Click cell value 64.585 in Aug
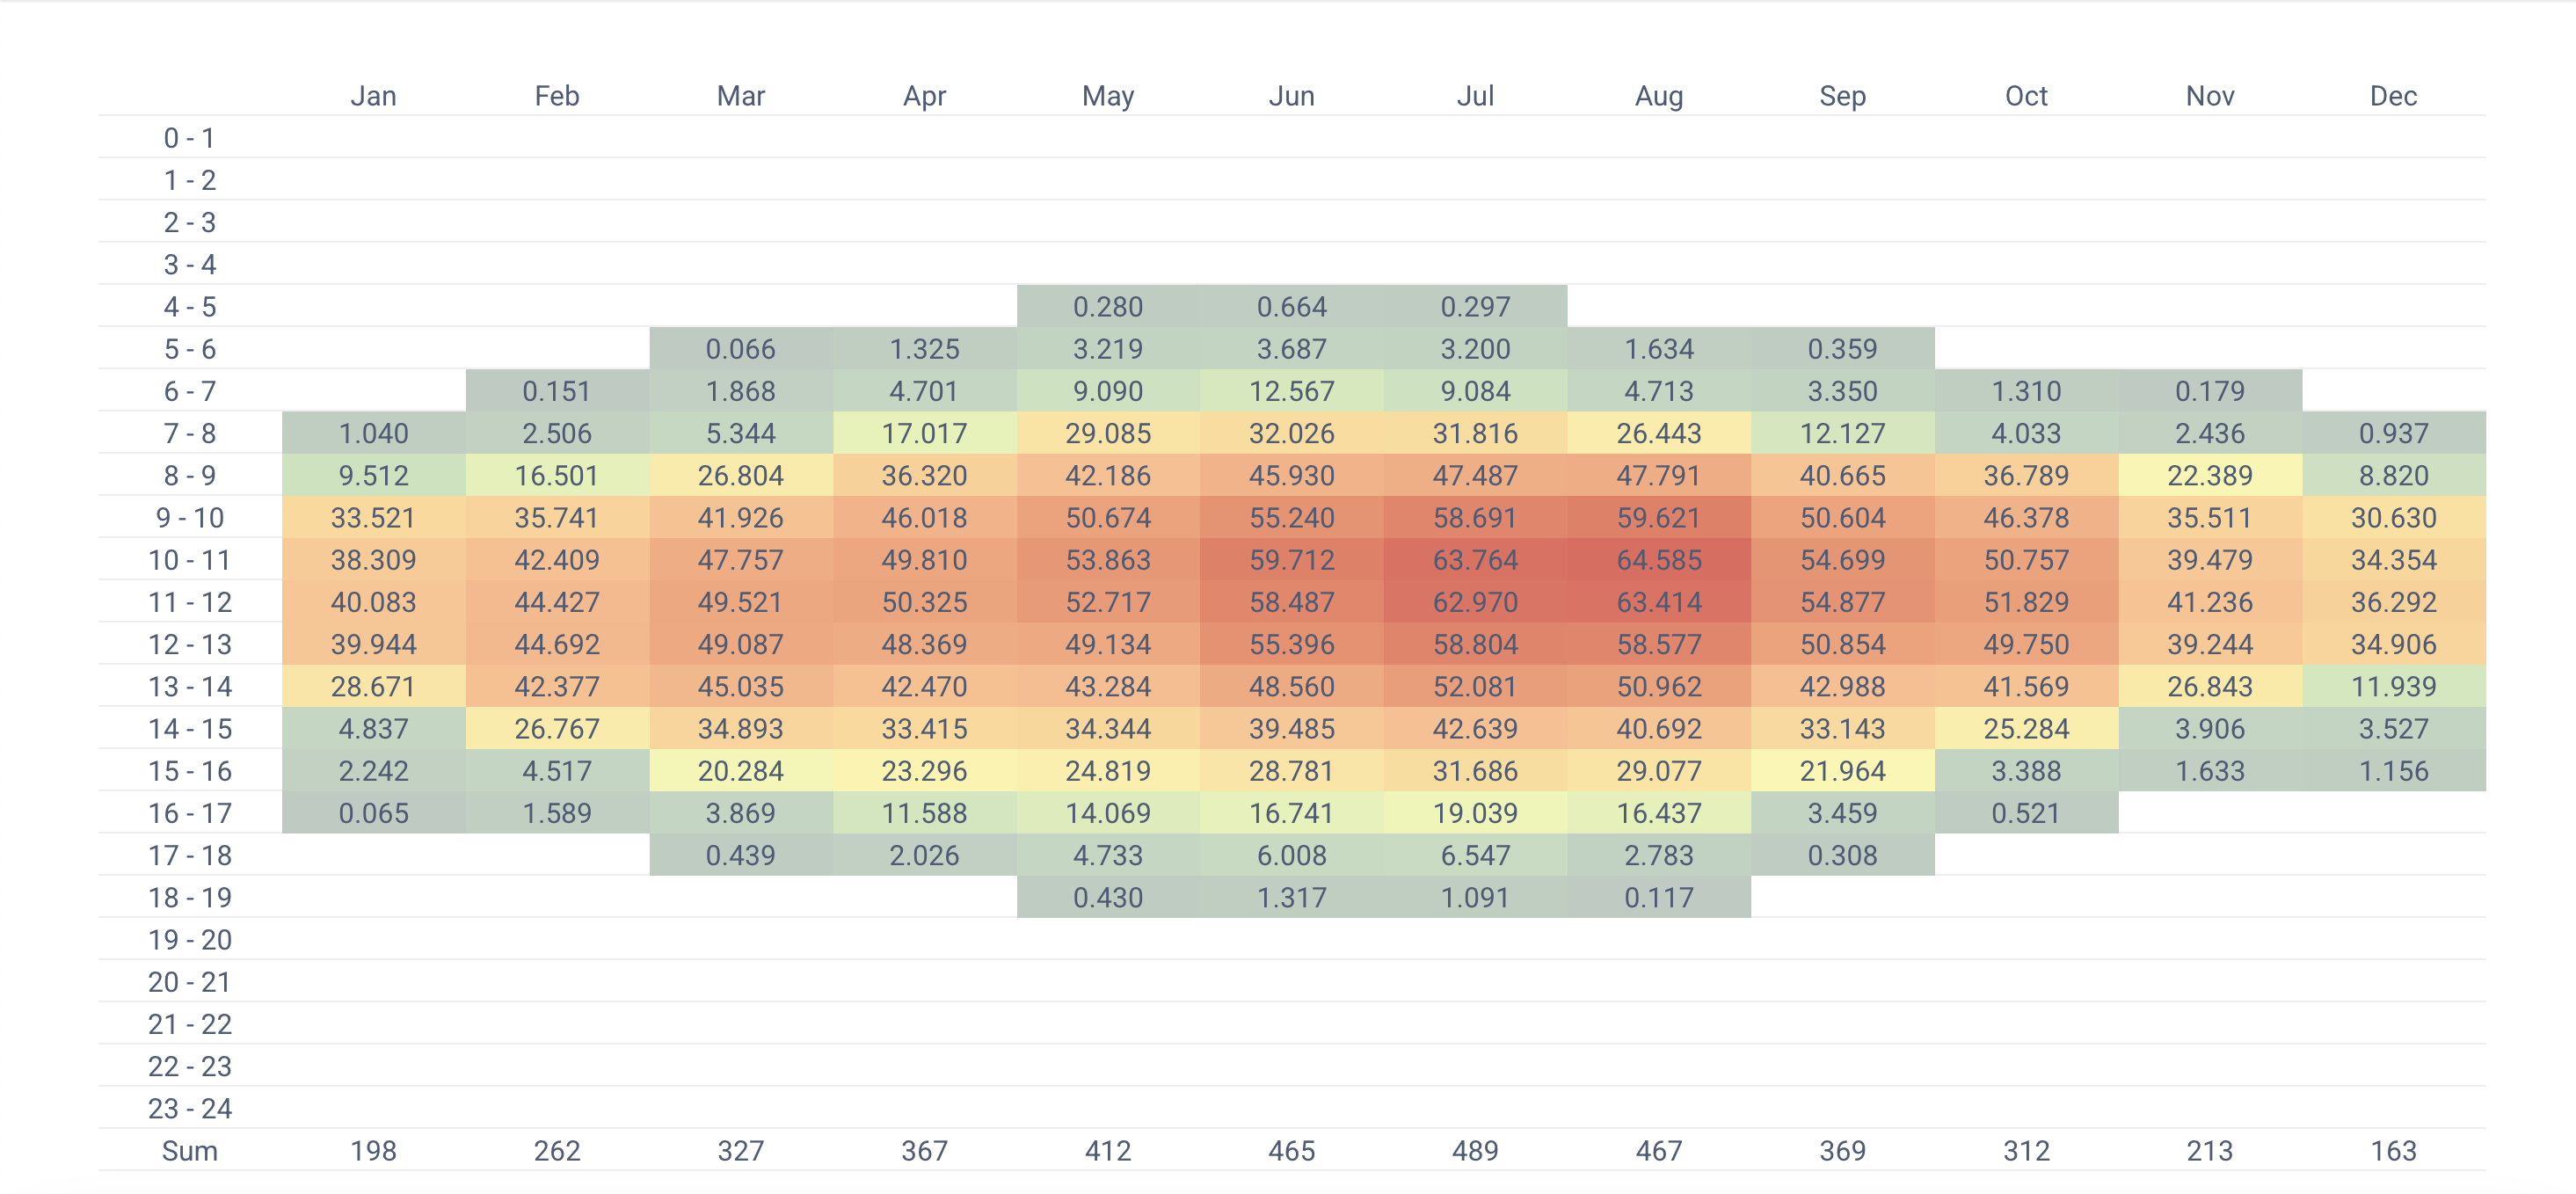 tap(1659, 560)
